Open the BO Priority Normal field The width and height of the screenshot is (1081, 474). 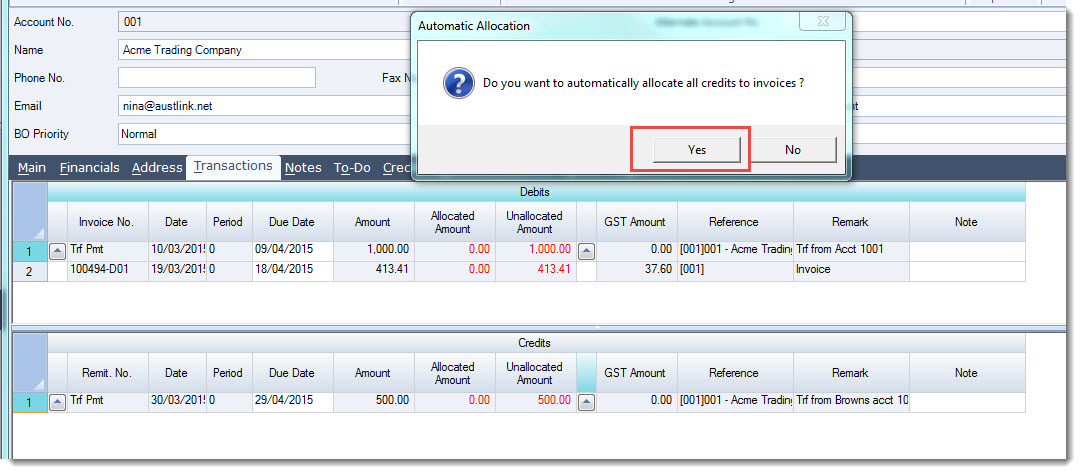coord(265,134)
